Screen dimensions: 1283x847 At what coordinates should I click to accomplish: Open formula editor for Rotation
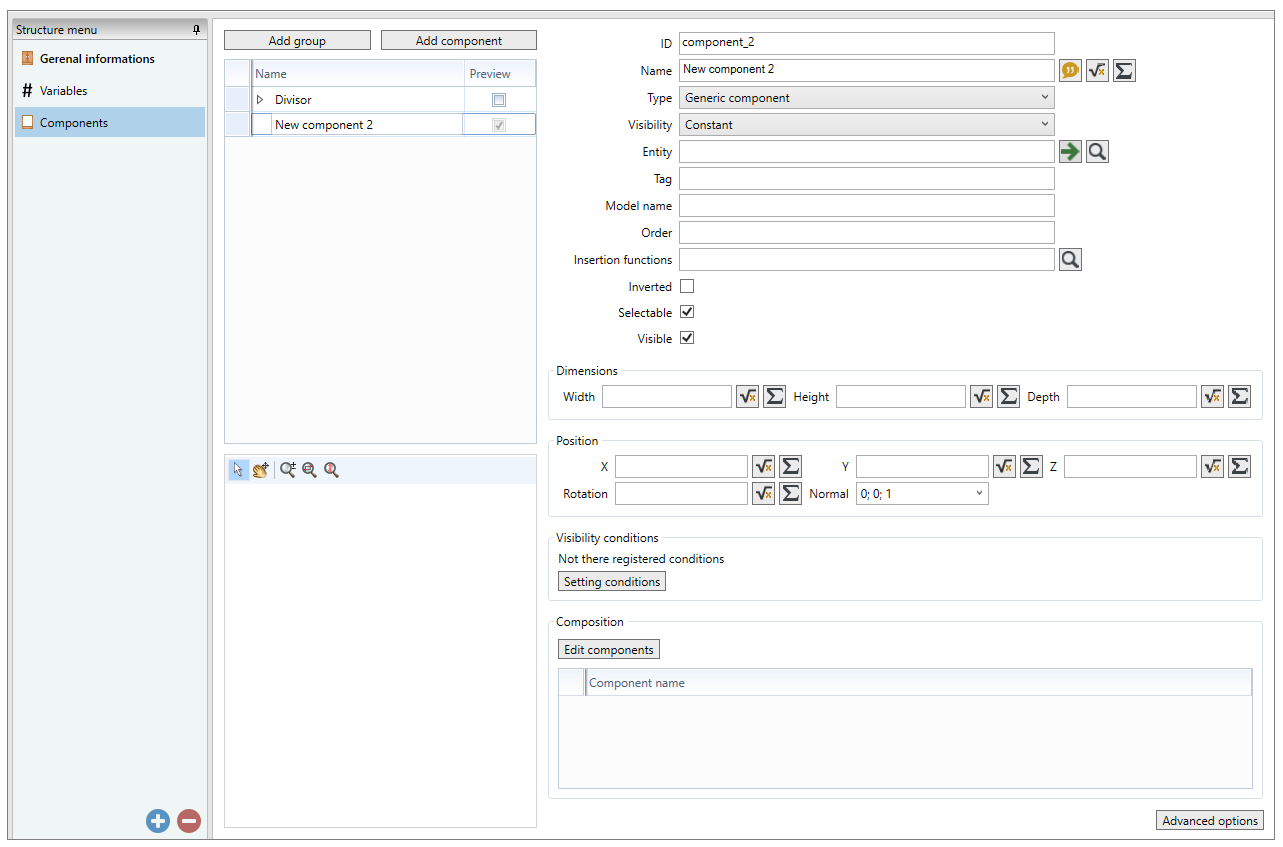pos(763,493)
